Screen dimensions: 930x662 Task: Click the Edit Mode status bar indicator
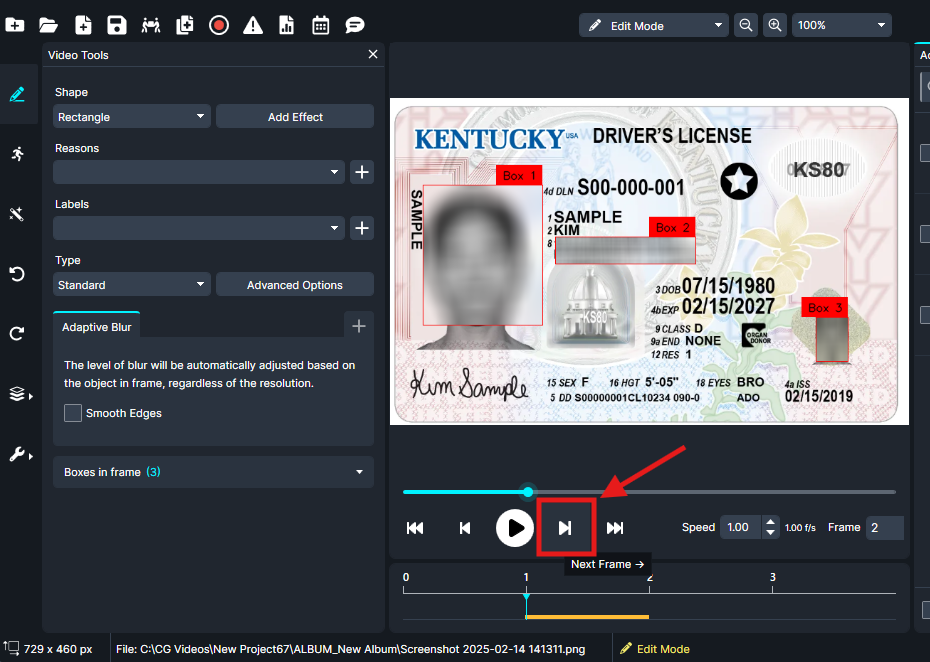click(655, 649)
